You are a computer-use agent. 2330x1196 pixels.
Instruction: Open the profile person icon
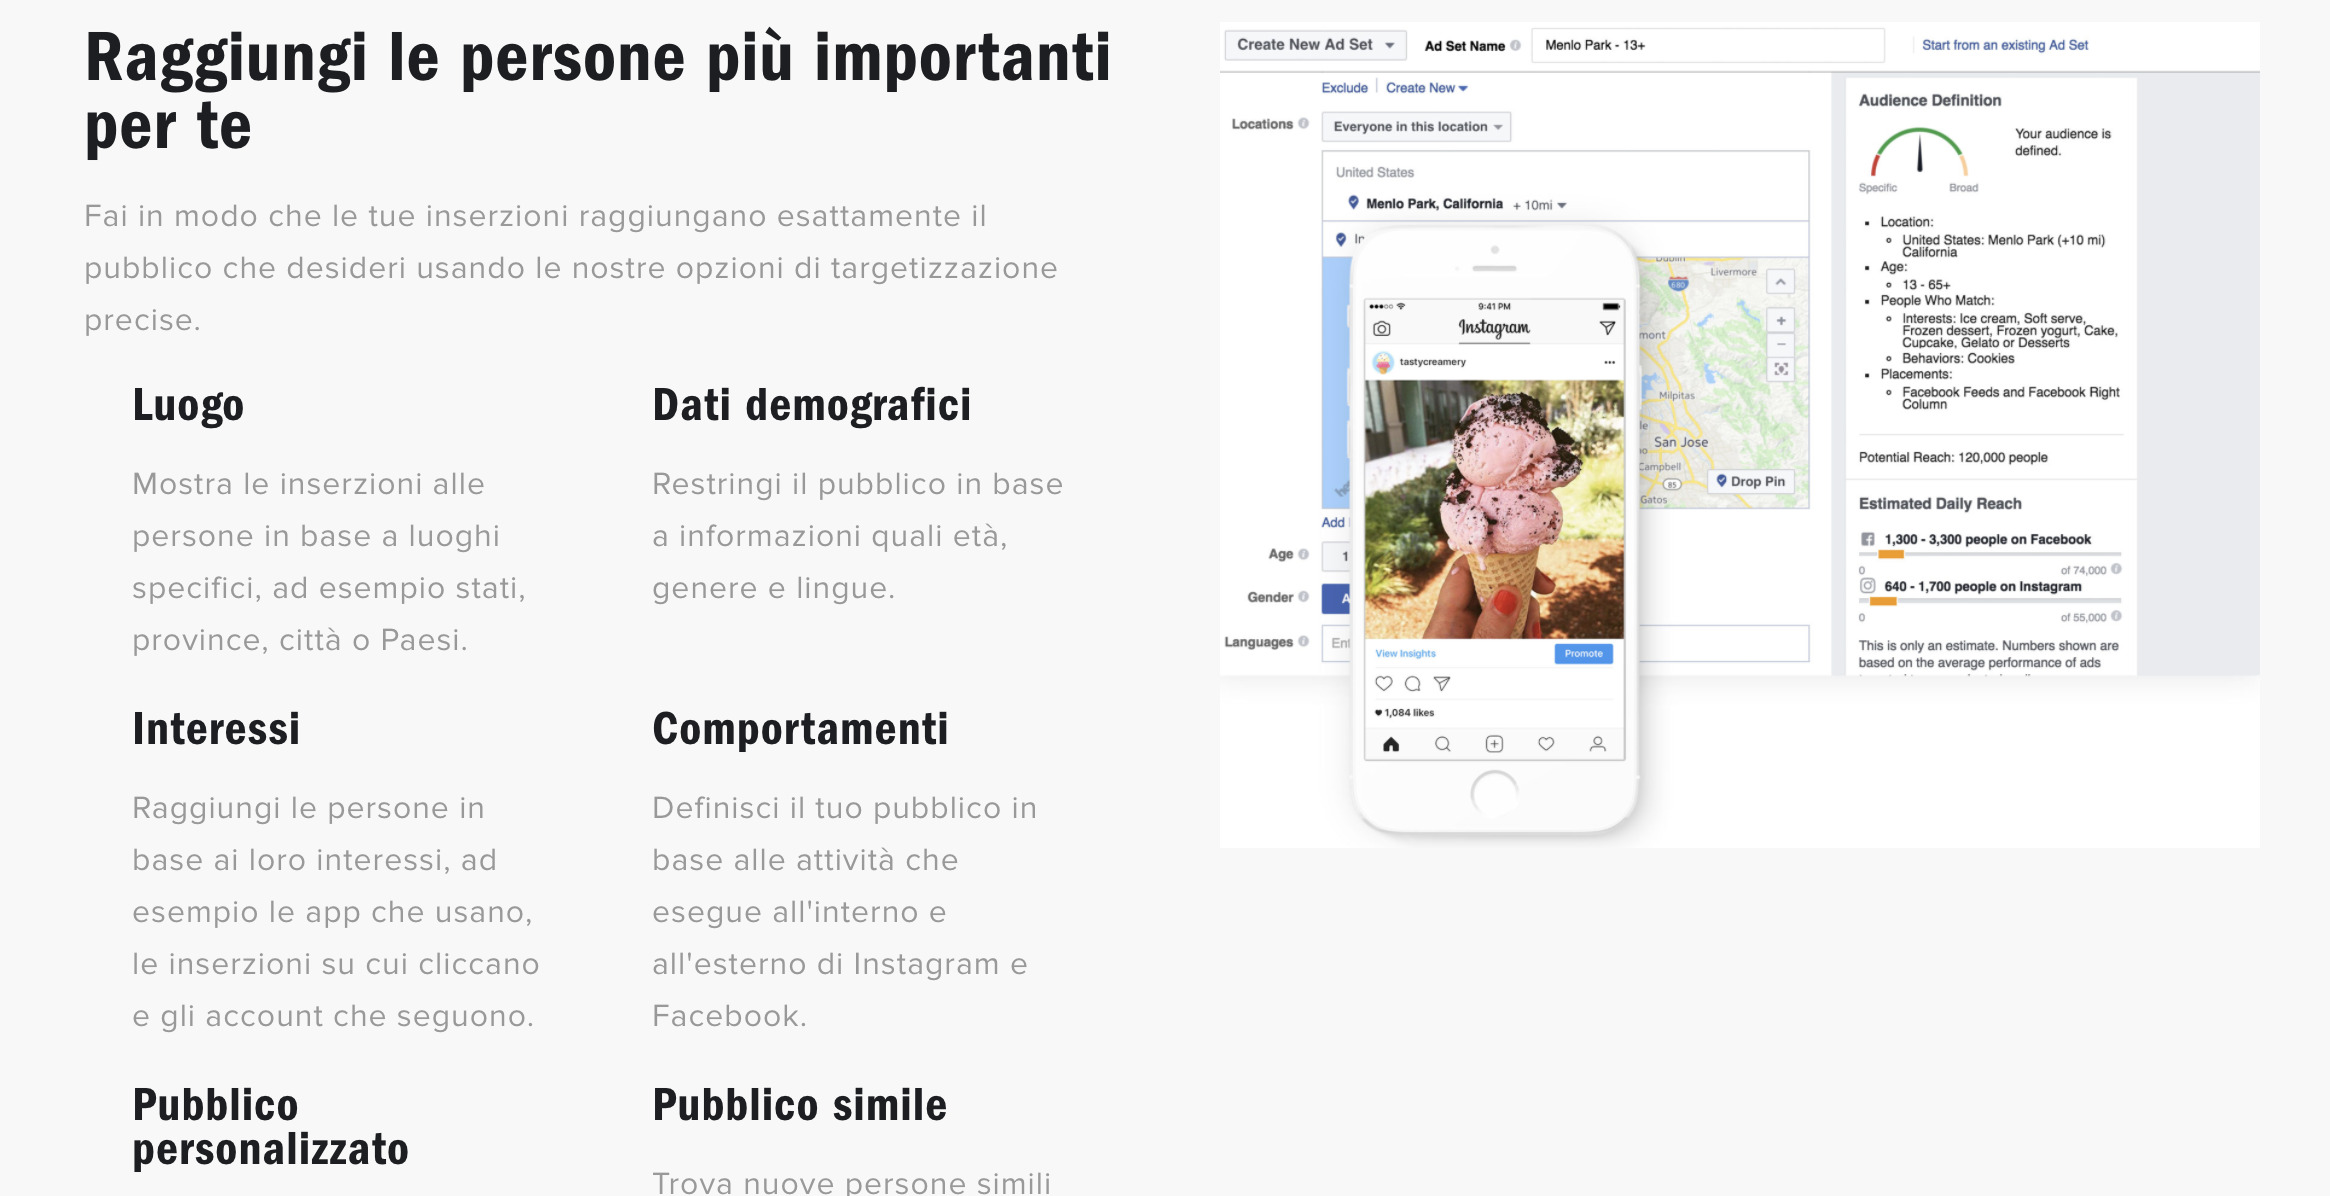(x=1598, y=744)
